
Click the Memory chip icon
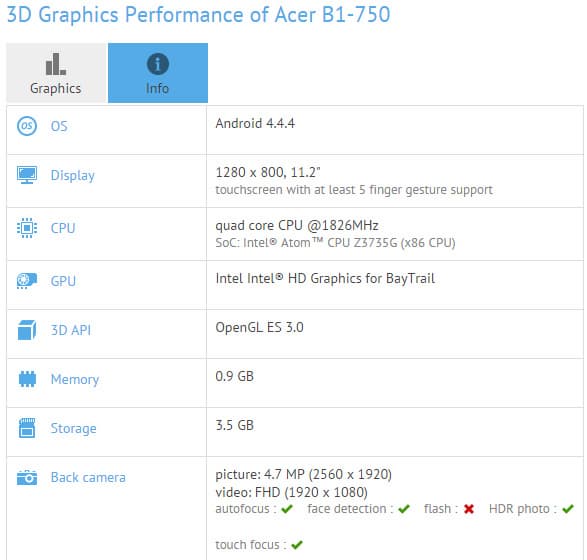point(27,379)
